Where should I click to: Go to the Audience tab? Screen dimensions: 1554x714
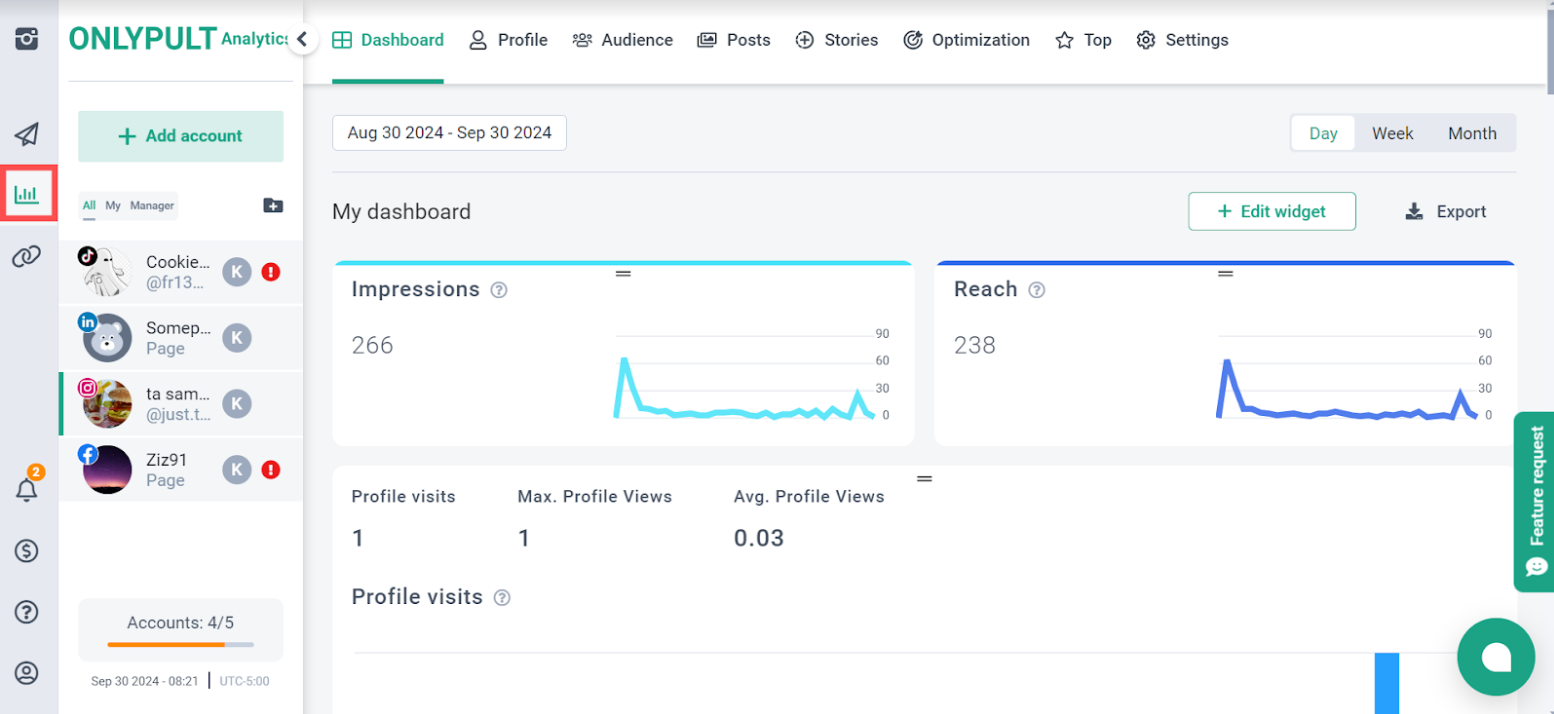point(623,40)
